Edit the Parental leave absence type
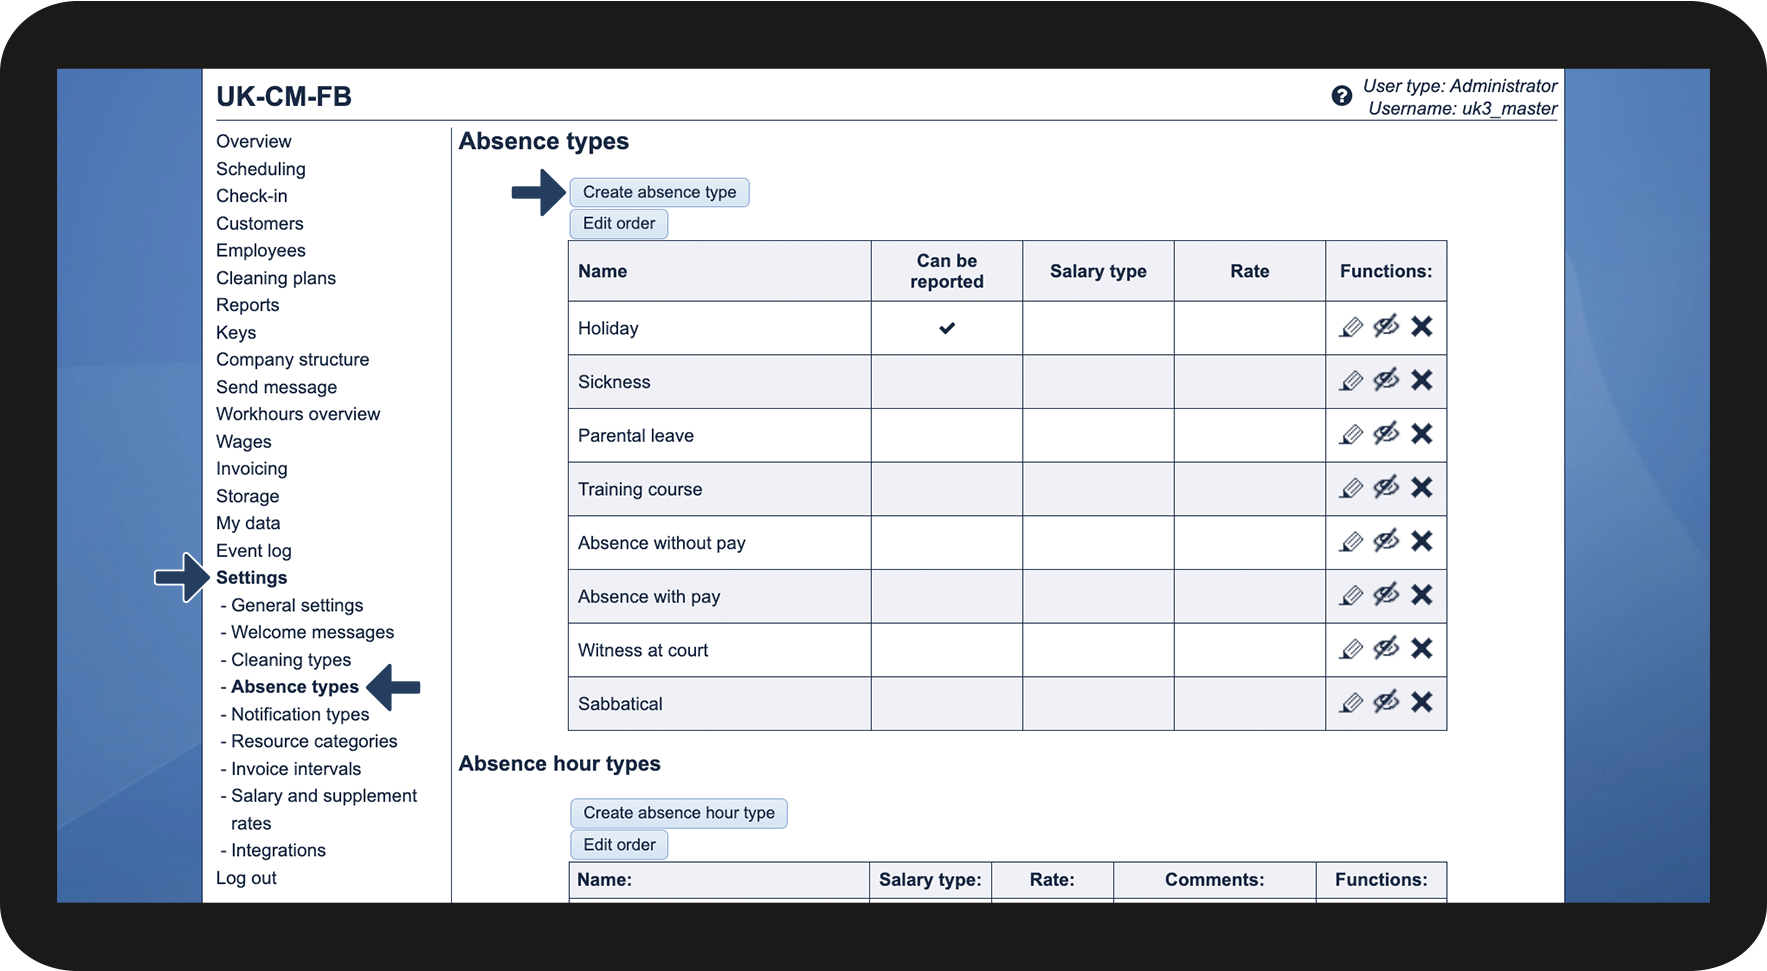 [1351, 434]
